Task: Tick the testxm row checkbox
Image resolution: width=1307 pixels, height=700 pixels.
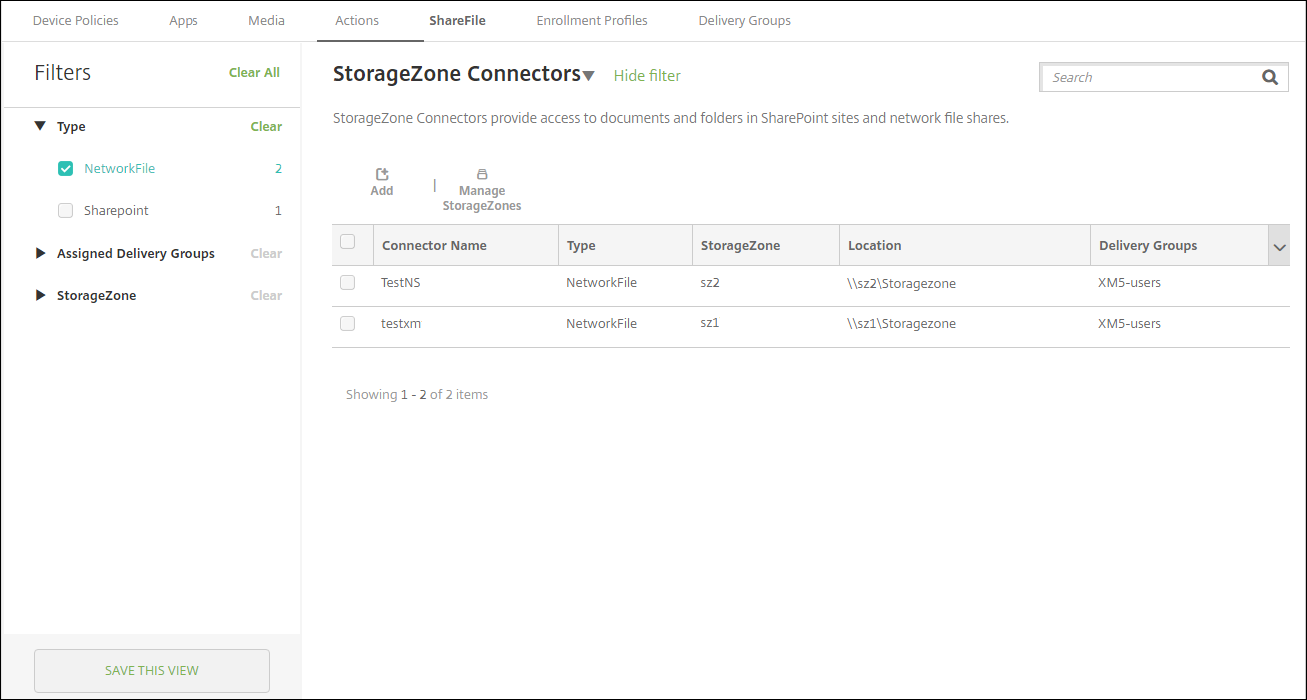Action: (x=348, y=324)
